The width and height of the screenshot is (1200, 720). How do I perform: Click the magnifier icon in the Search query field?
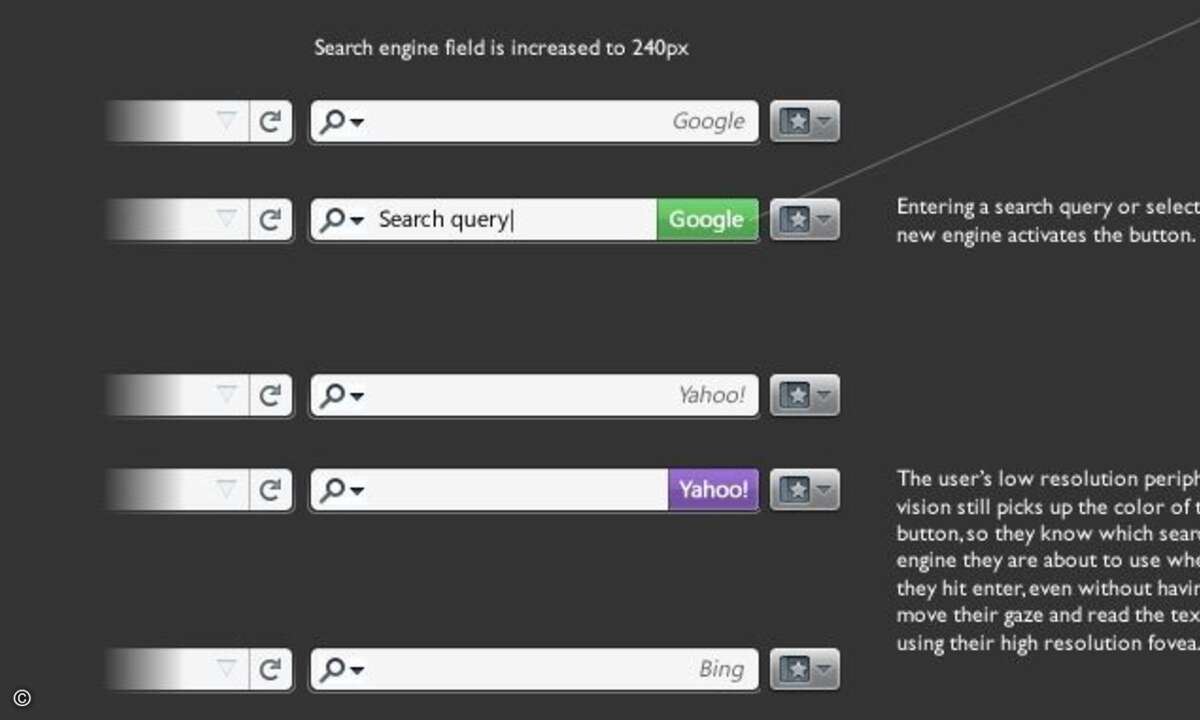click(x=332, y=220)
